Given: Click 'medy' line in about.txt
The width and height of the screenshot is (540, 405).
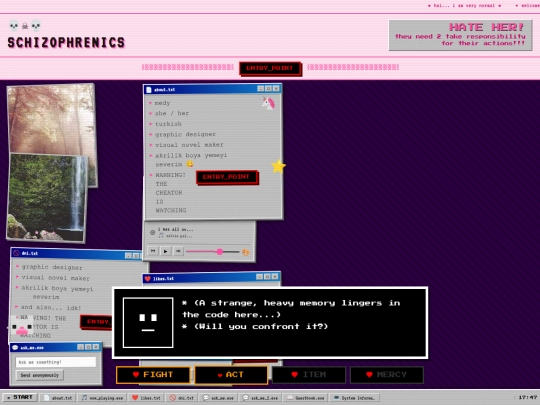Looking at the screenshot, I should (162, 103).
